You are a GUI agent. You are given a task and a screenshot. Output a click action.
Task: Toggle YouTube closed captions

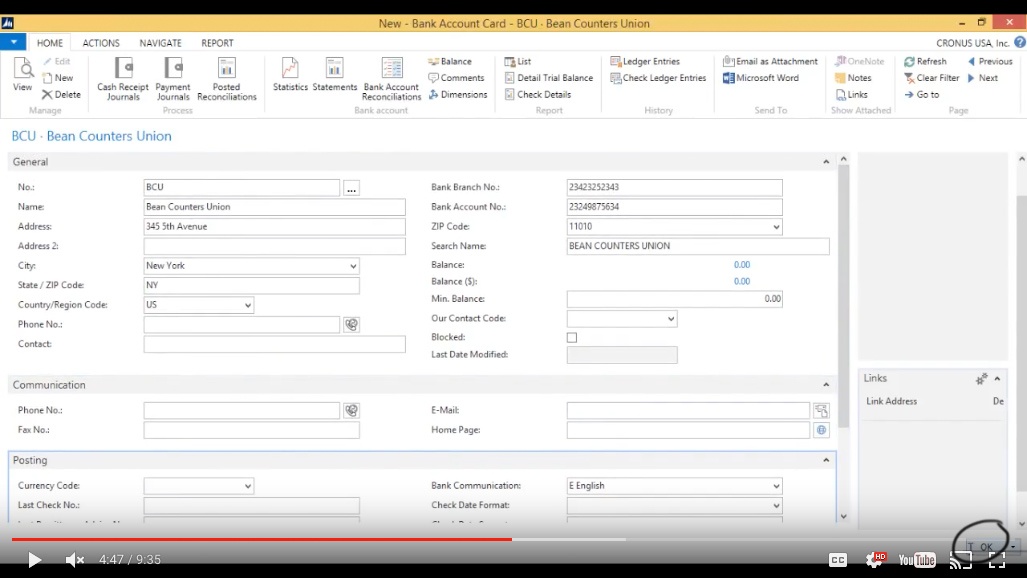tap(838, 560)
